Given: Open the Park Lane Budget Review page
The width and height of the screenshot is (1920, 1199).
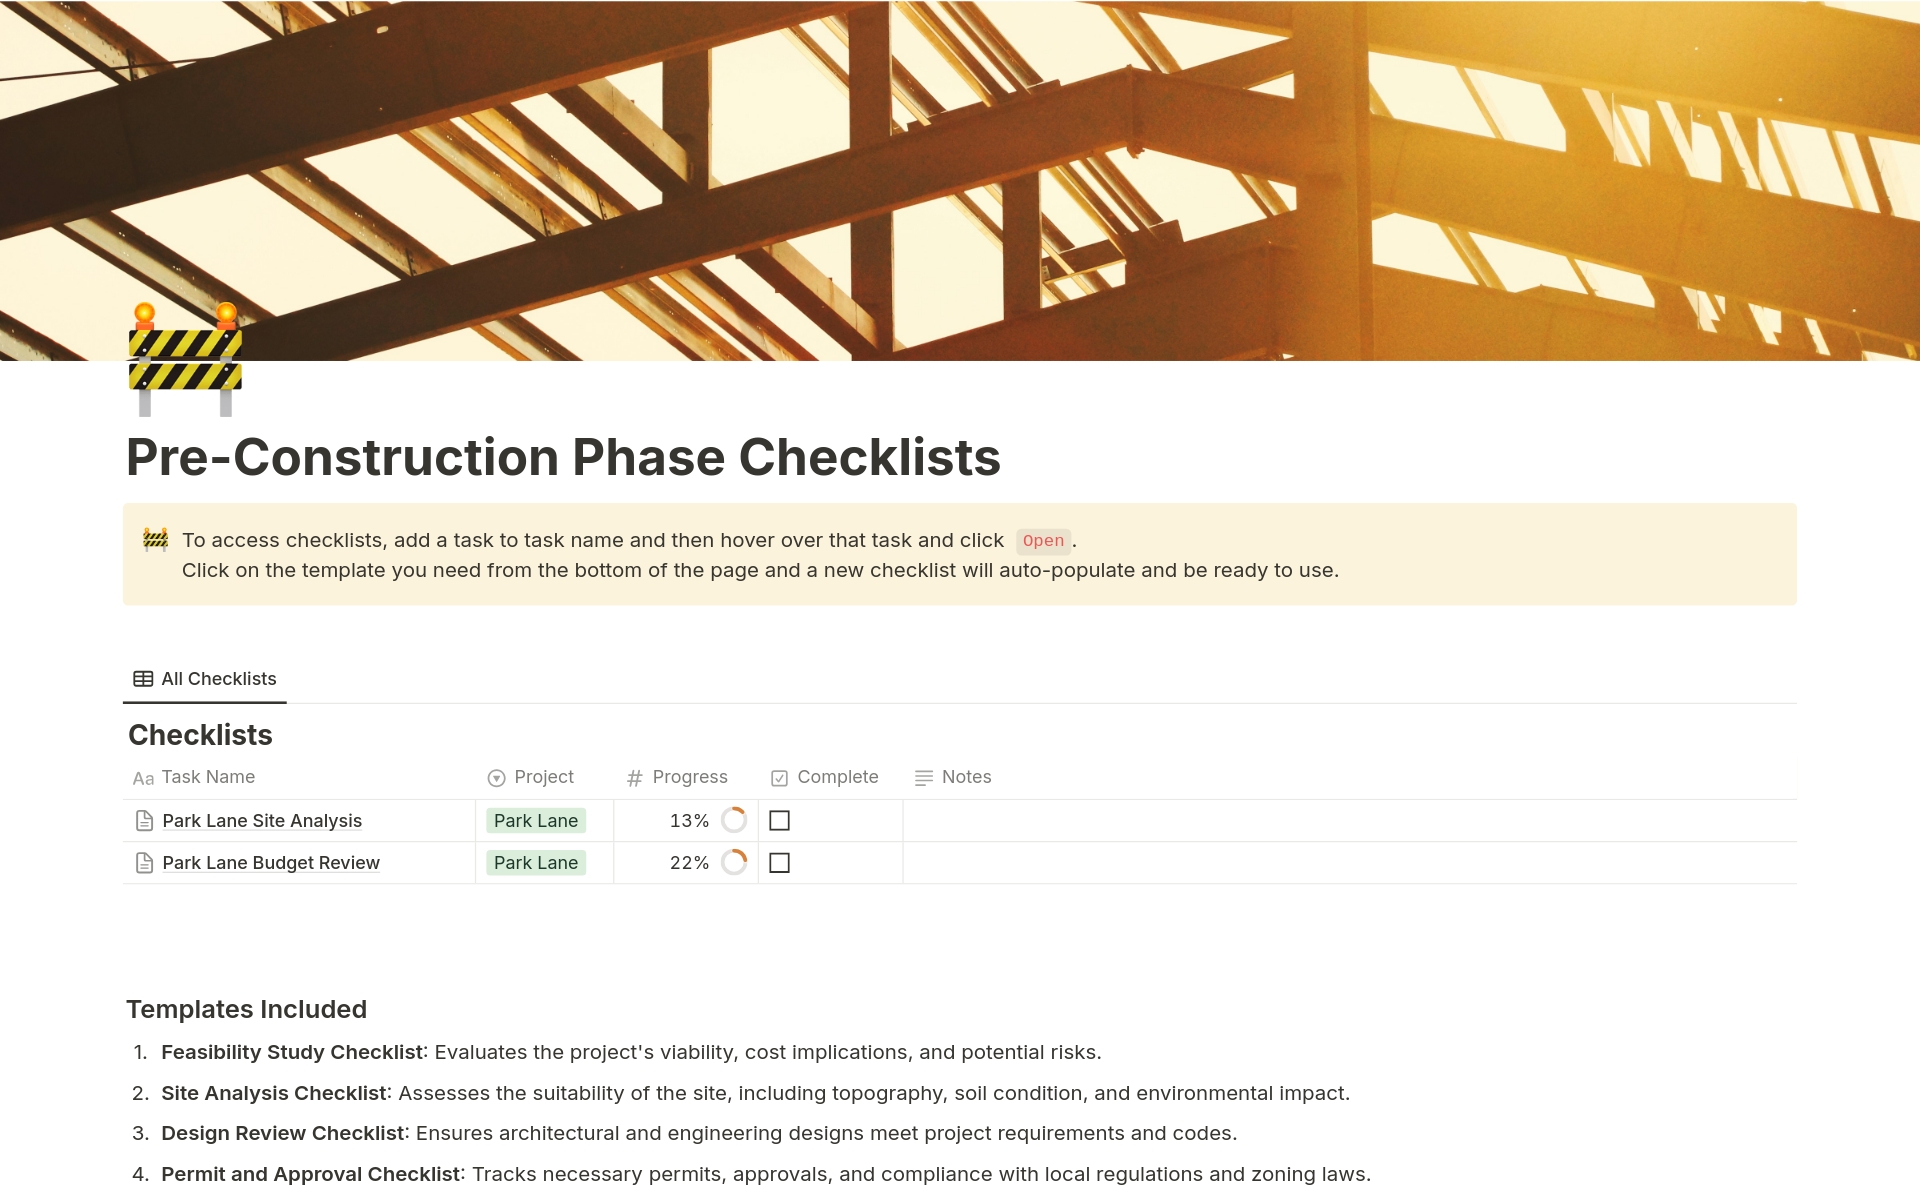Looking at the screenshot, I should pyautogui.click(x=271, y=863).
